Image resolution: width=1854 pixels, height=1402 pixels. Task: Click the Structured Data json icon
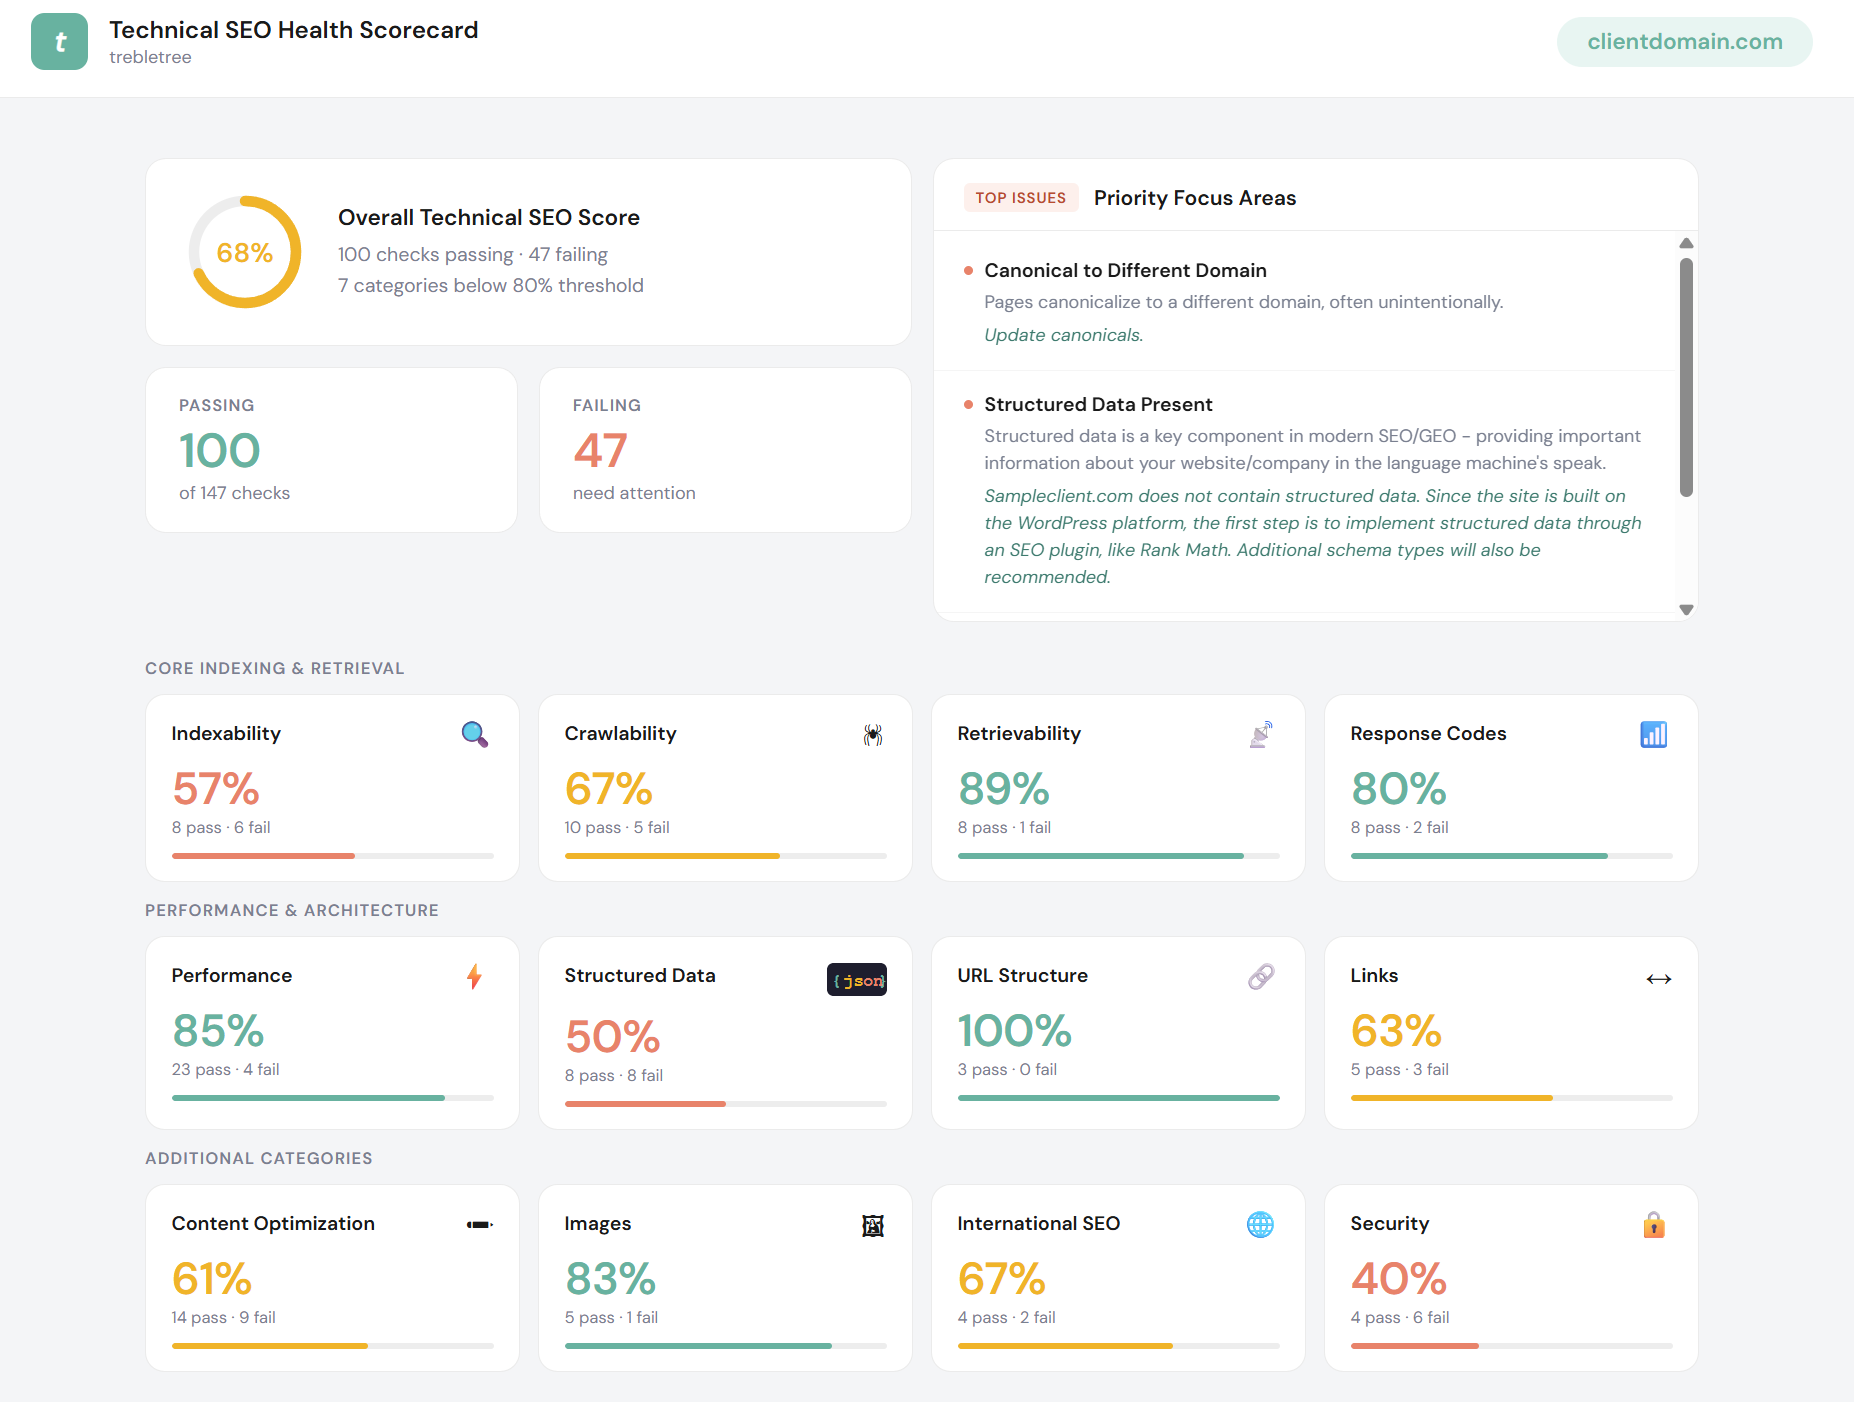click(857, 980)
